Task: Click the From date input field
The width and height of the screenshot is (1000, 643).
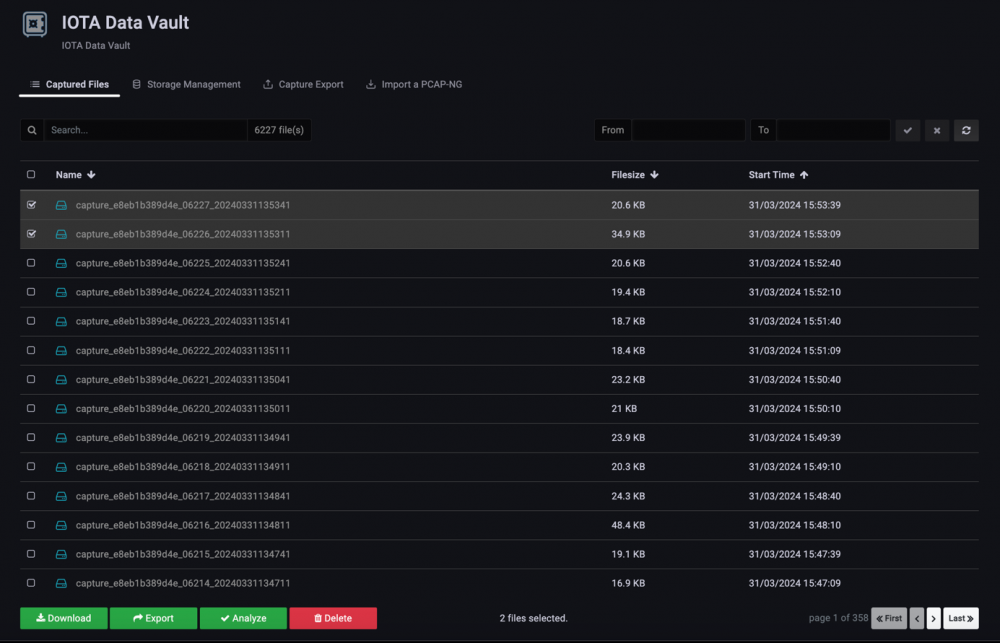Action: click(688, 130)
